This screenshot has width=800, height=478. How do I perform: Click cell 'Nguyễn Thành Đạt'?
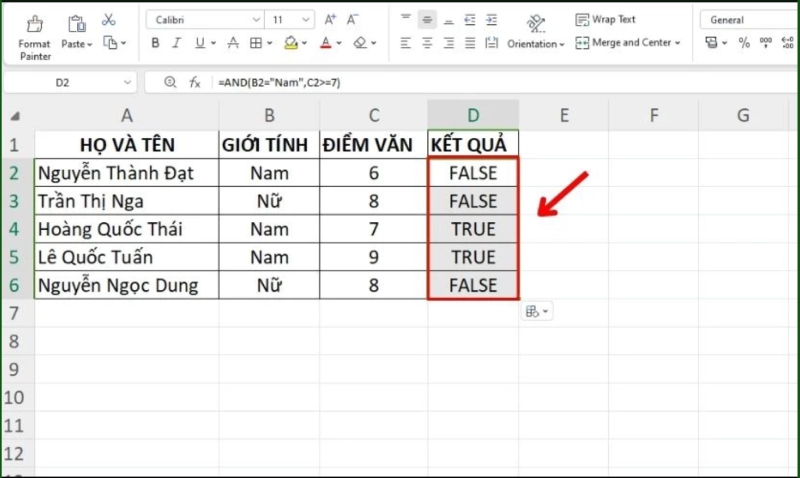click(x=127, y=173)
